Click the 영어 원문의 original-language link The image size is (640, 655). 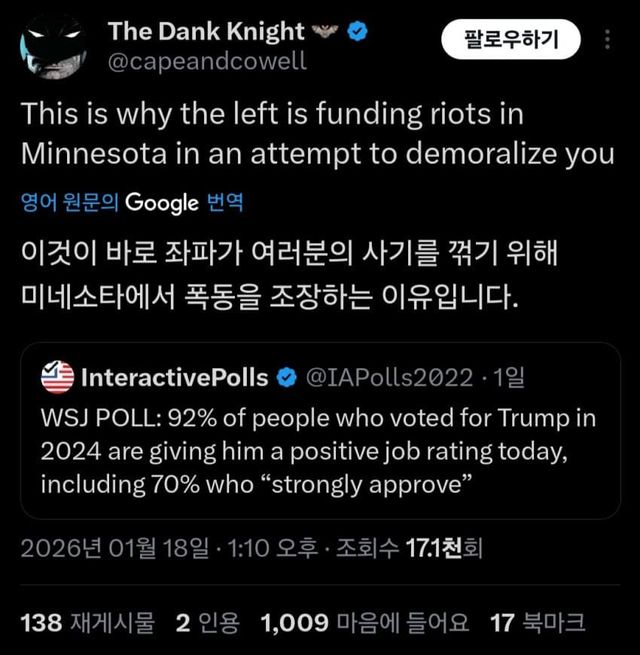tap(70, 203)
